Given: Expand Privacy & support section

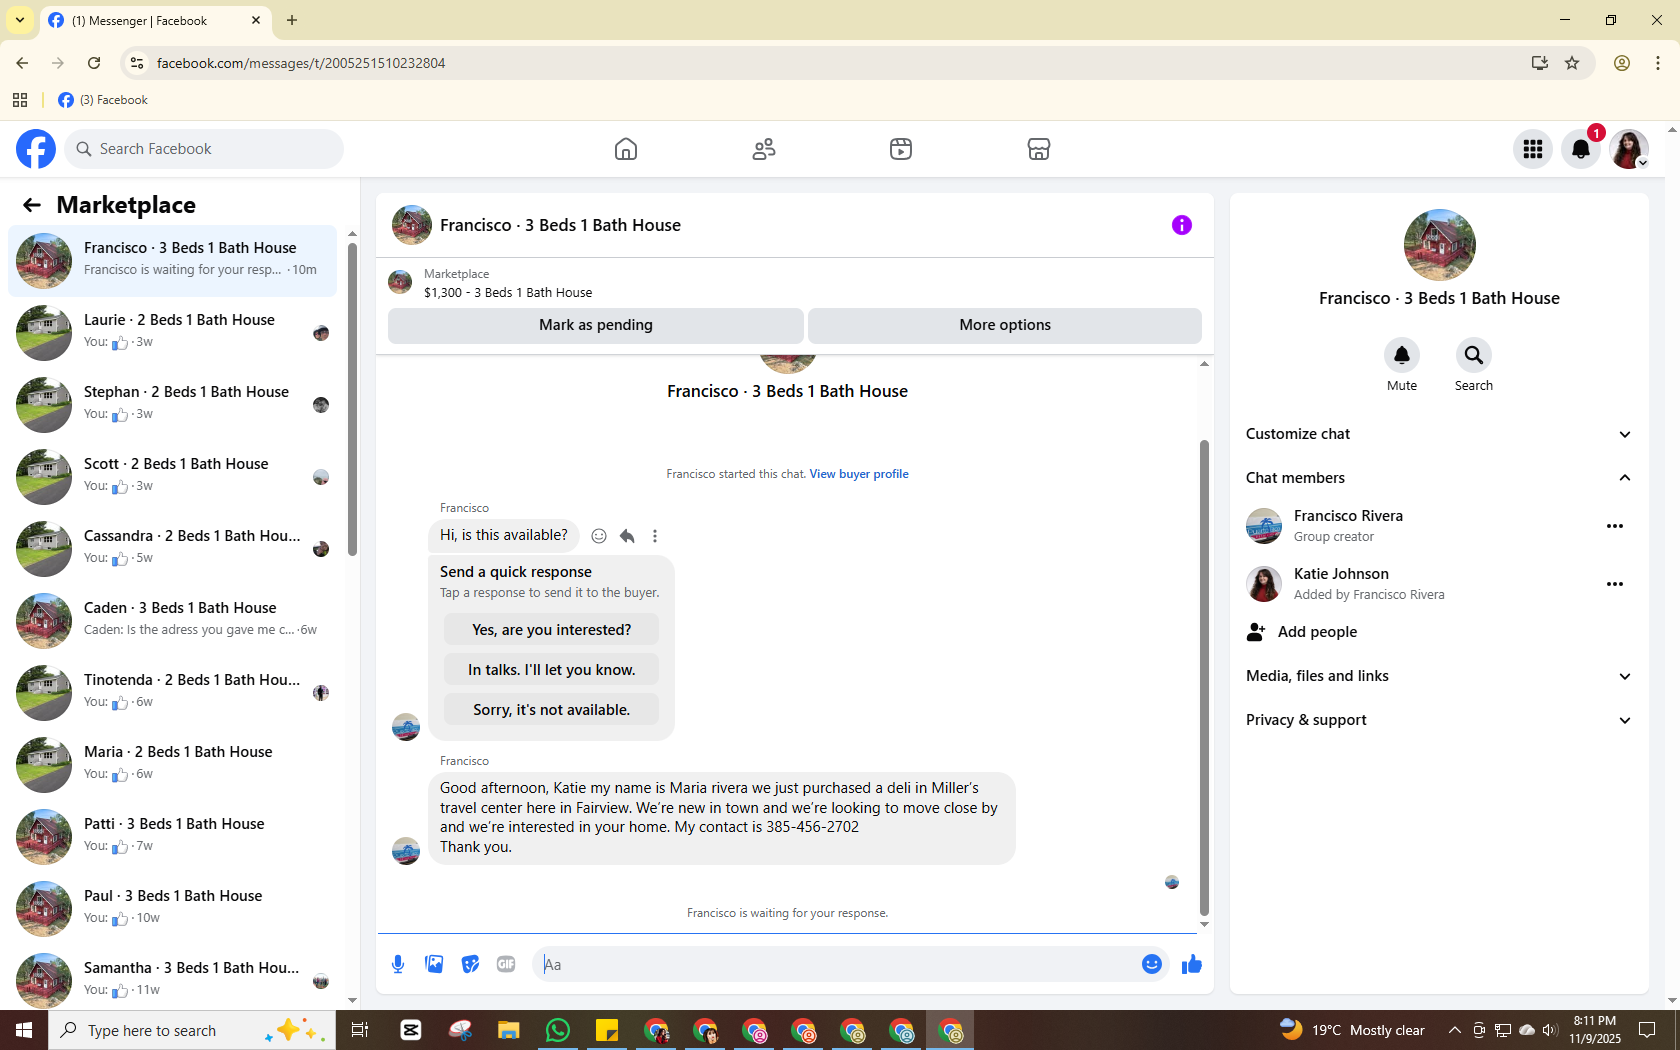Looking at the screenshot, I should tap(1439, 720).
